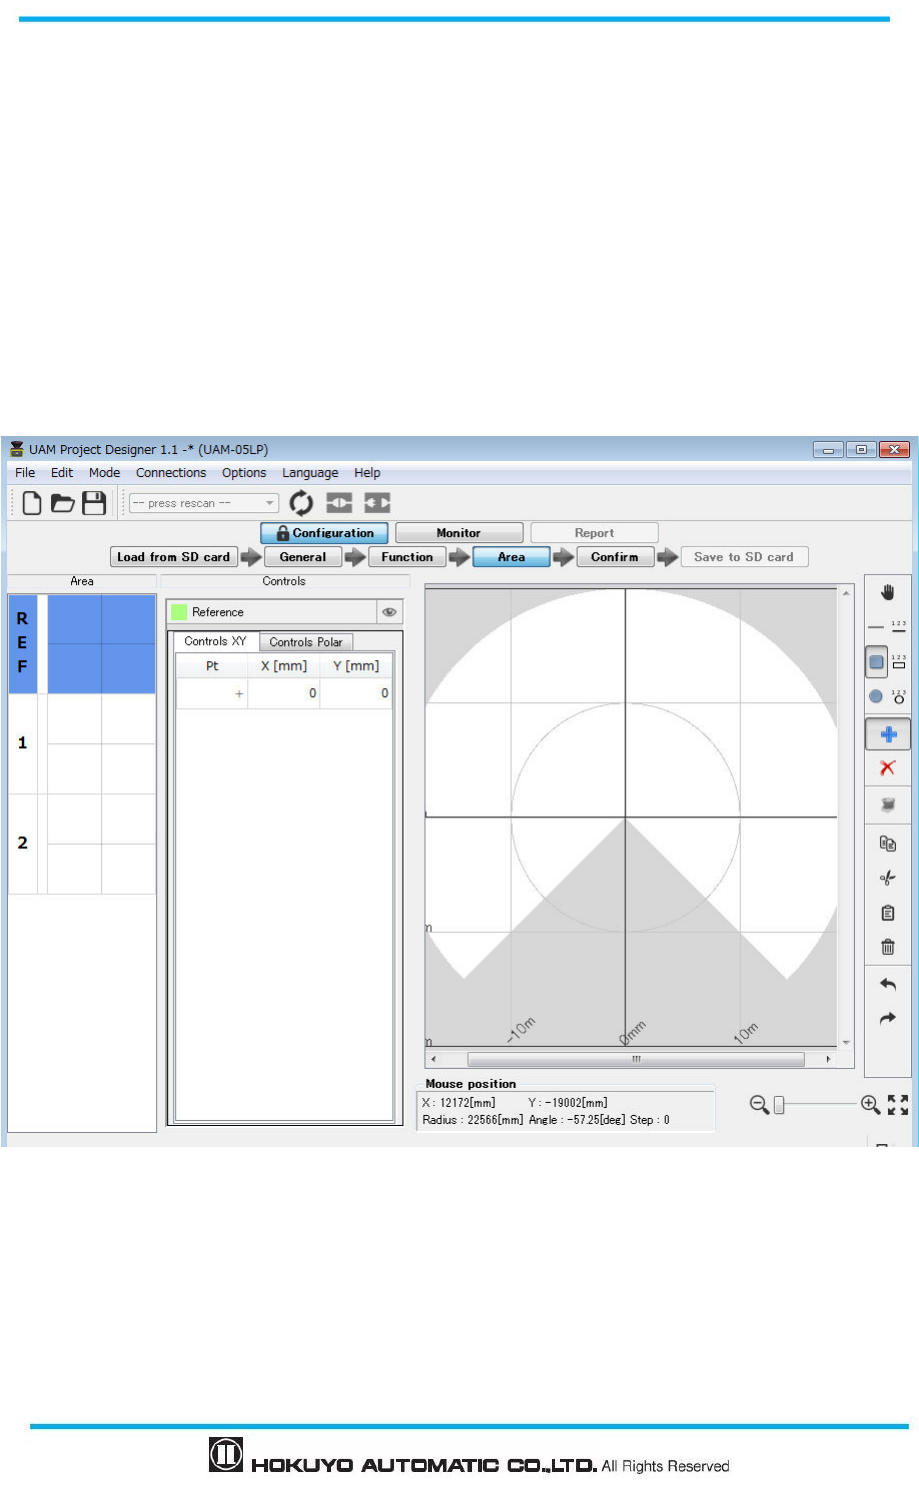Select area row 1
919x1495 pixels.
click(x=82, y=744)
